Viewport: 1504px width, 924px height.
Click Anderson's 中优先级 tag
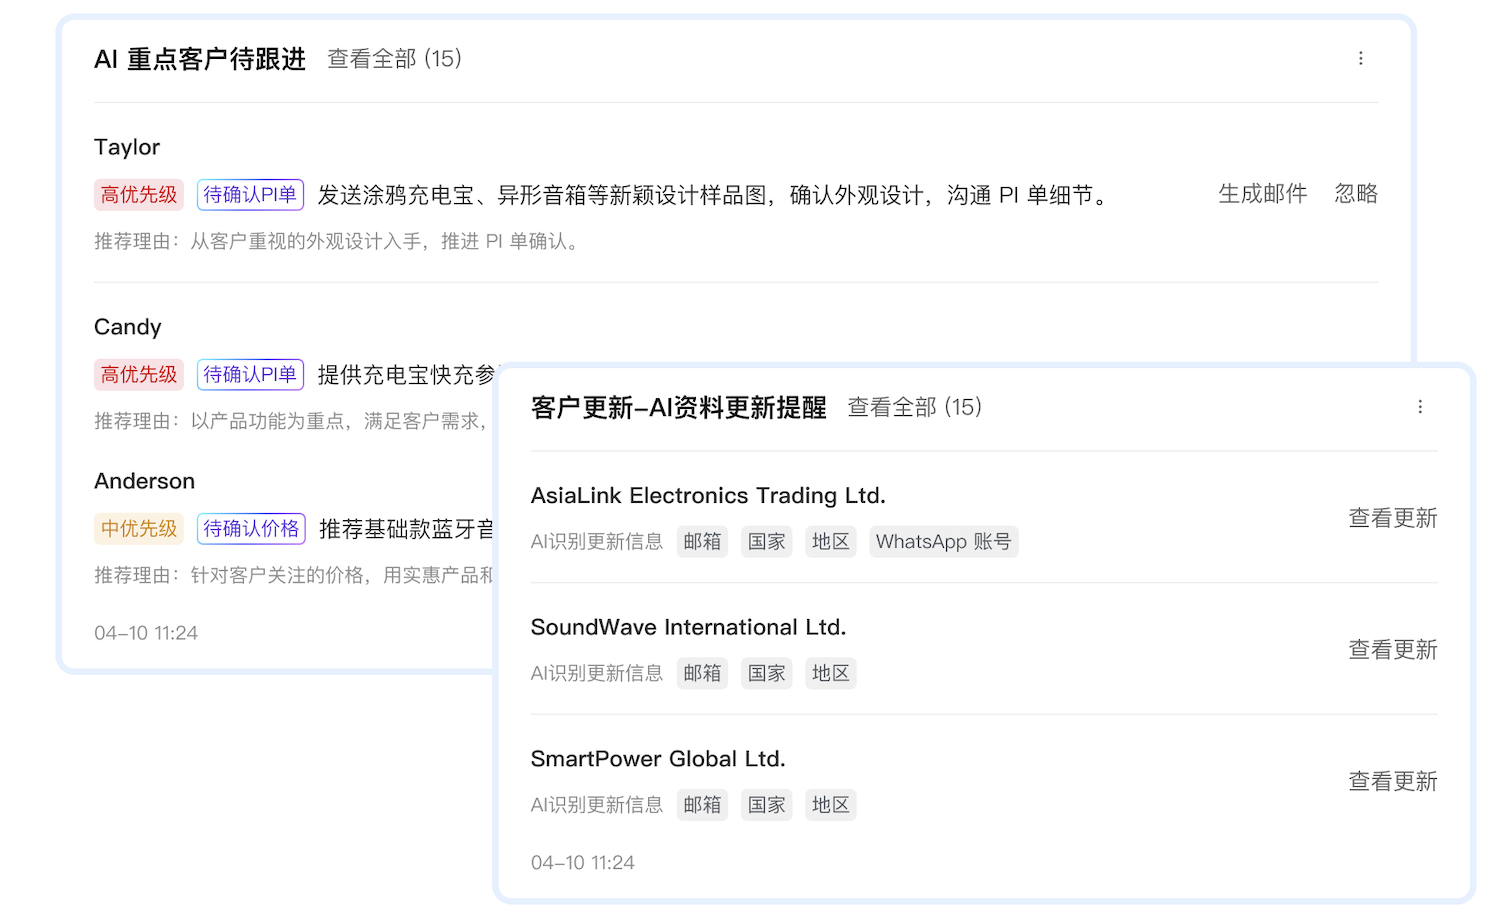pos(139,529)
